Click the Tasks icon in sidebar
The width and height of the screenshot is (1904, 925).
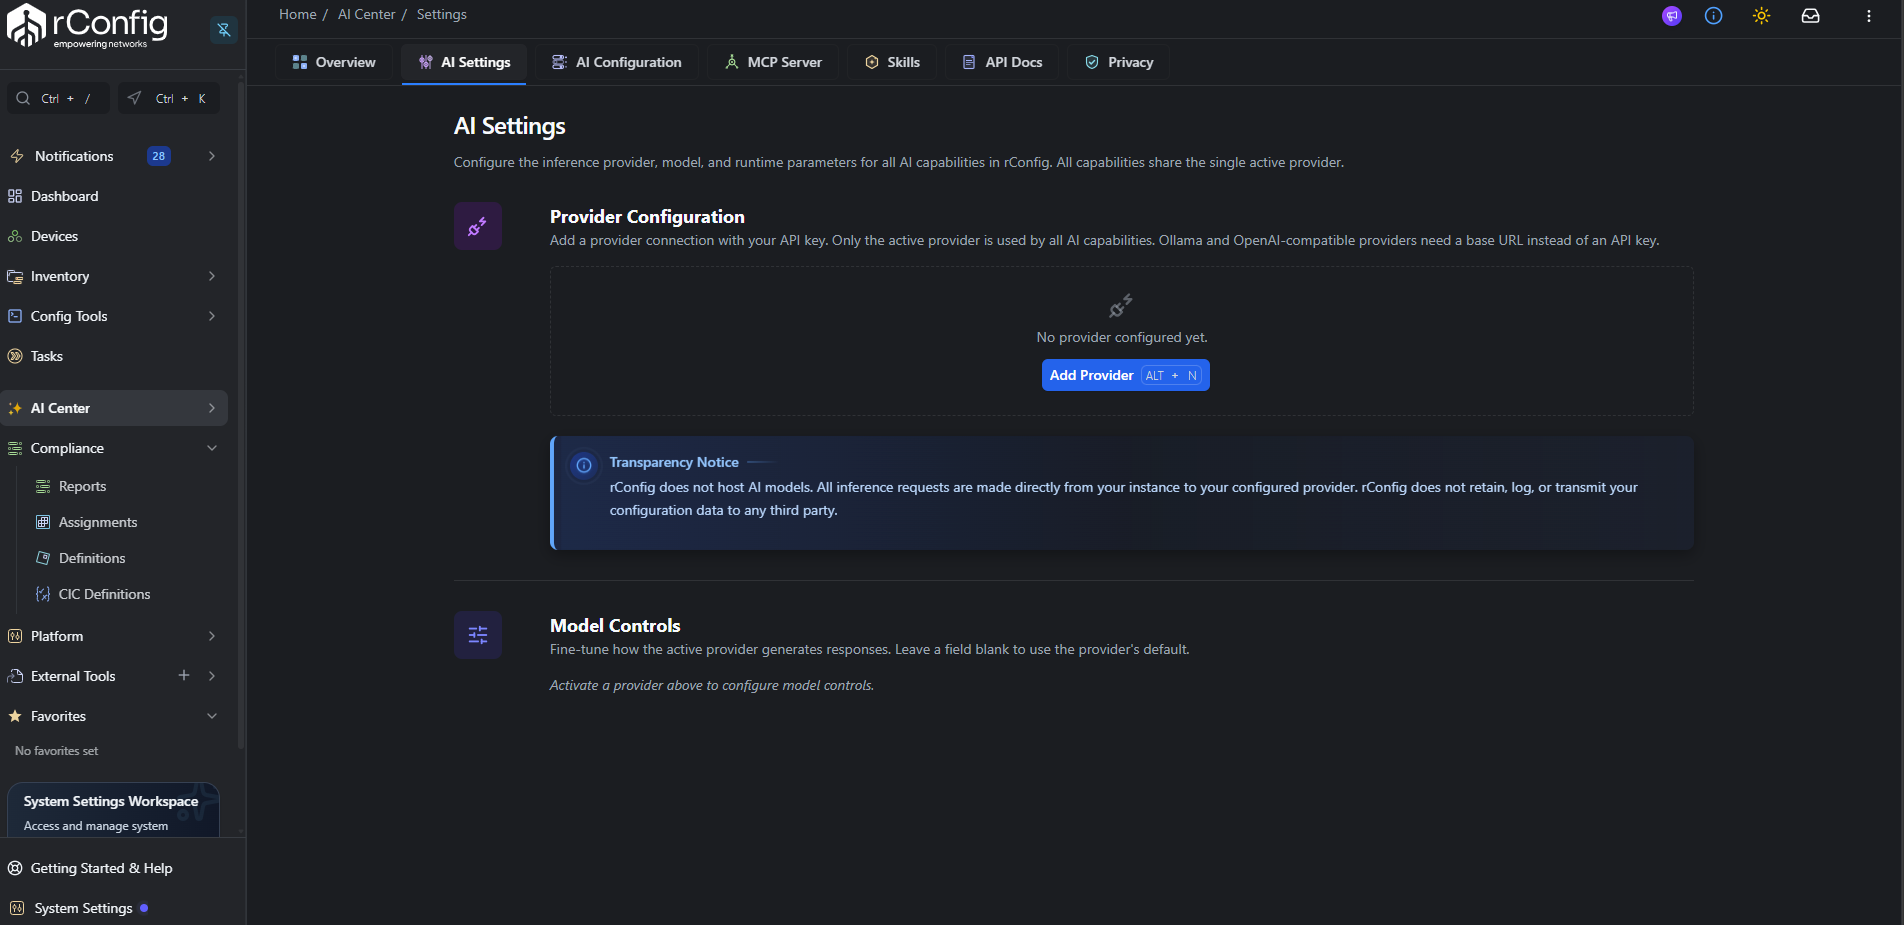15,356
